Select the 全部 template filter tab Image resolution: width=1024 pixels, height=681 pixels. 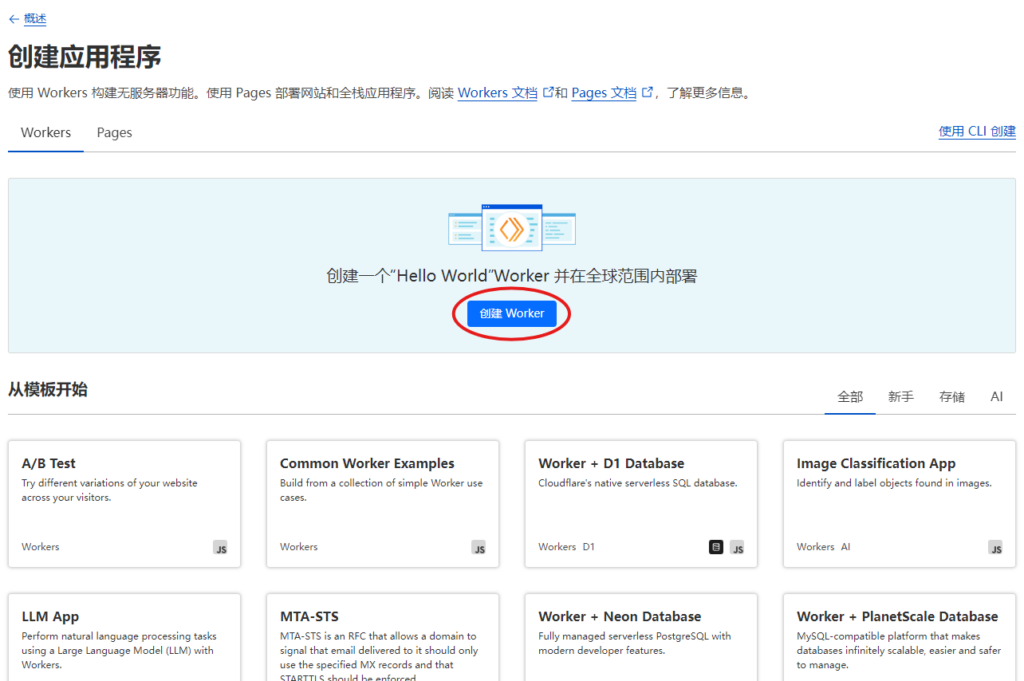850,396
